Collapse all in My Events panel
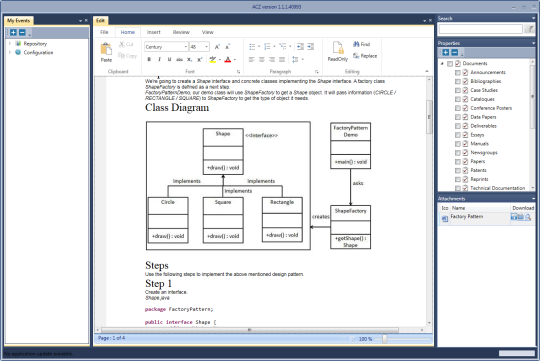 pyautogui.click(x=22, y=32)
